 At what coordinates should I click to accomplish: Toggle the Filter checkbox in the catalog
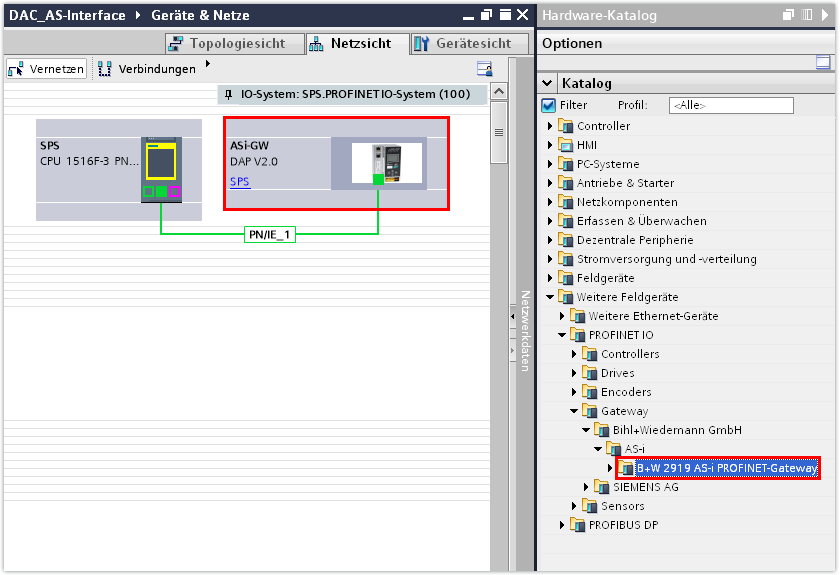548,105
